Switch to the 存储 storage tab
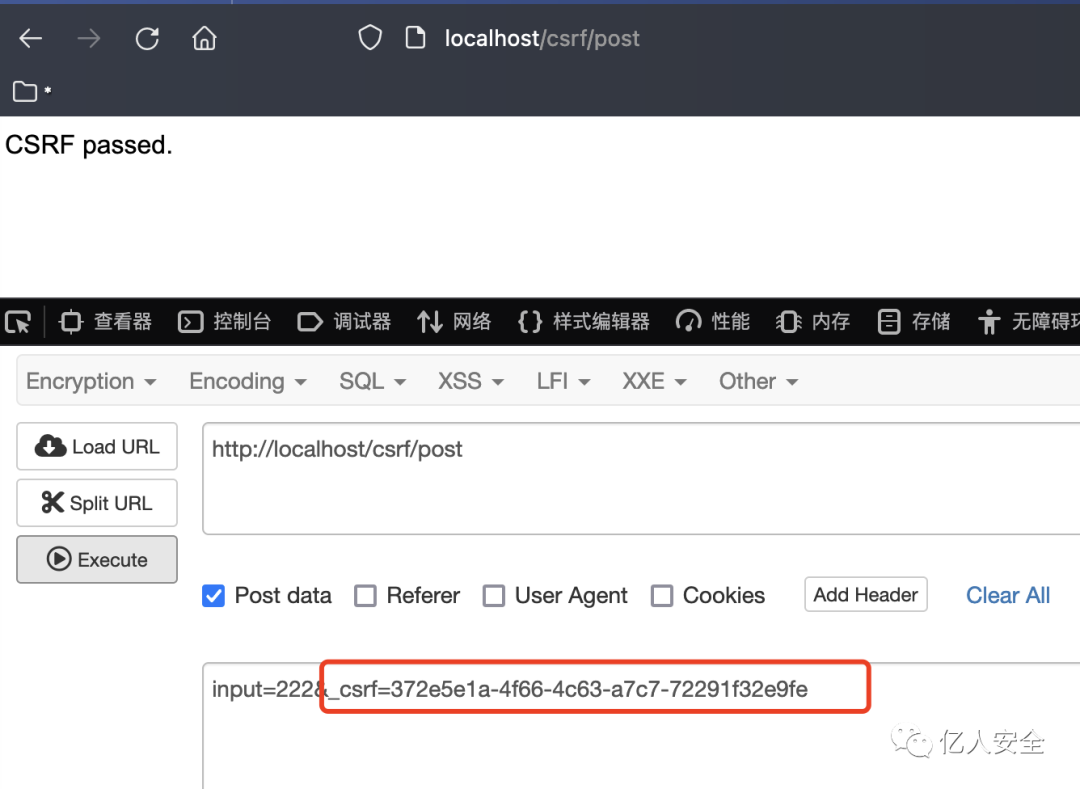The image size is (1080, 789). (x=913, y=322)
